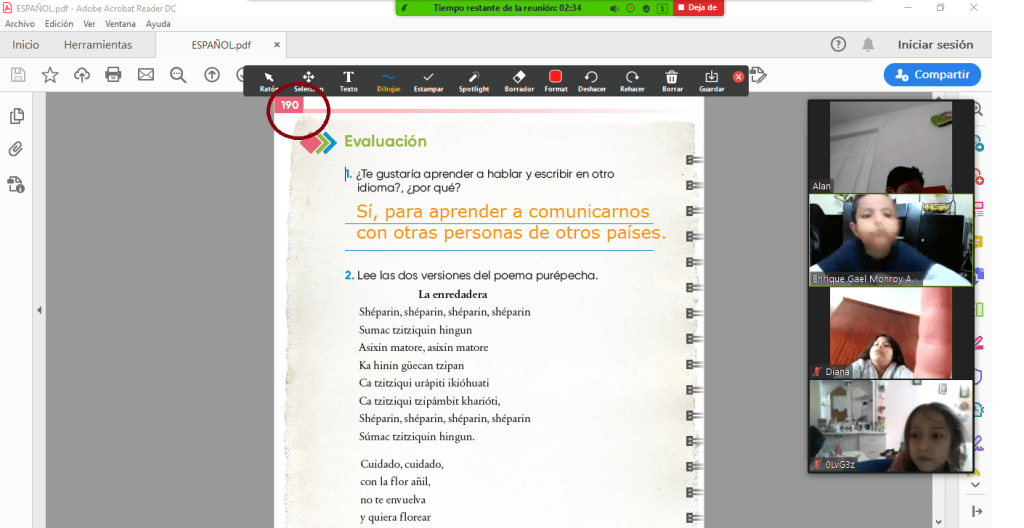Open the attachments paperclip panel
1024x528 pixels.
(x=16, y=150)
